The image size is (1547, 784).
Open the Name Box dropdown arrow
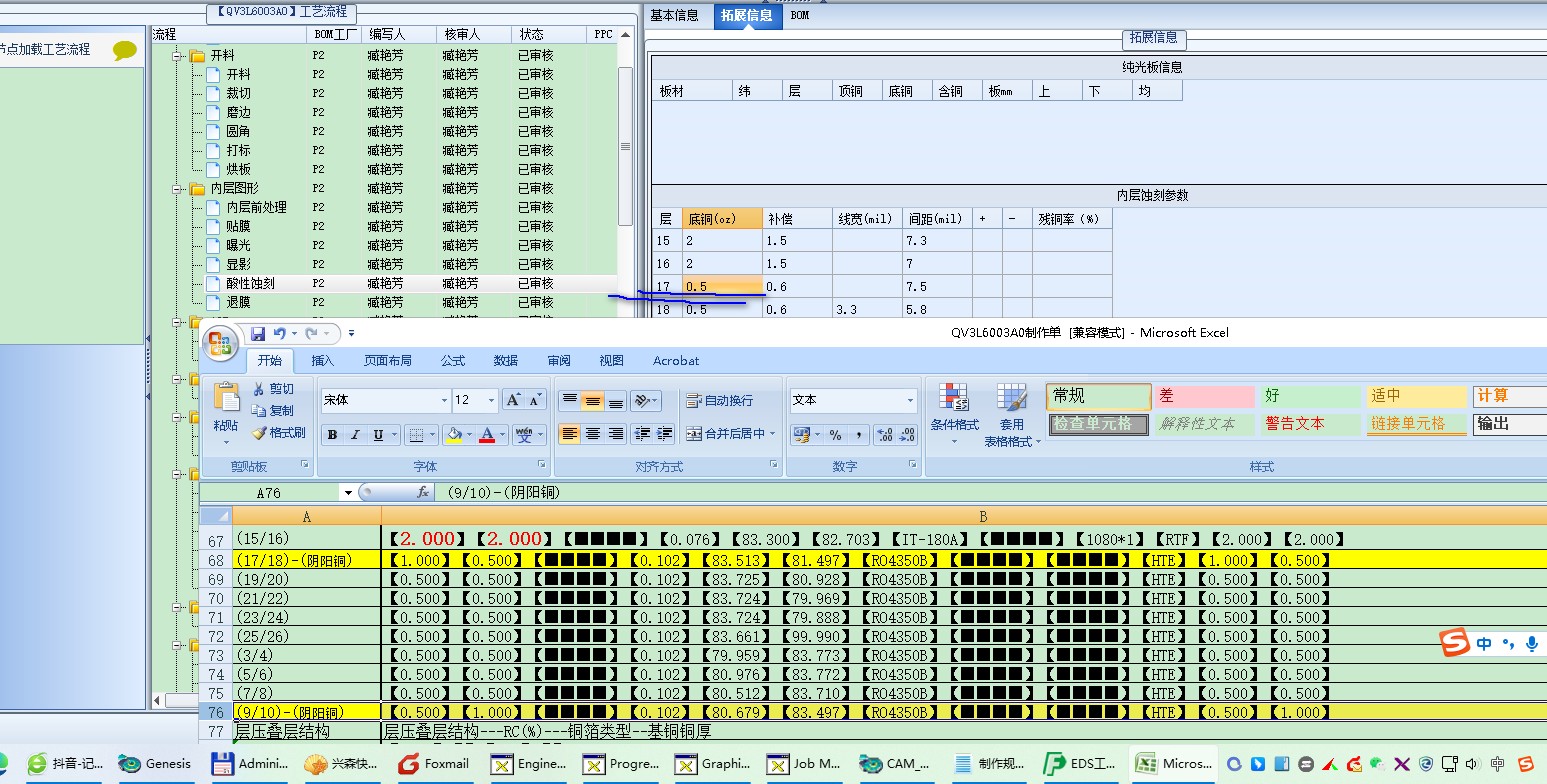348,492
